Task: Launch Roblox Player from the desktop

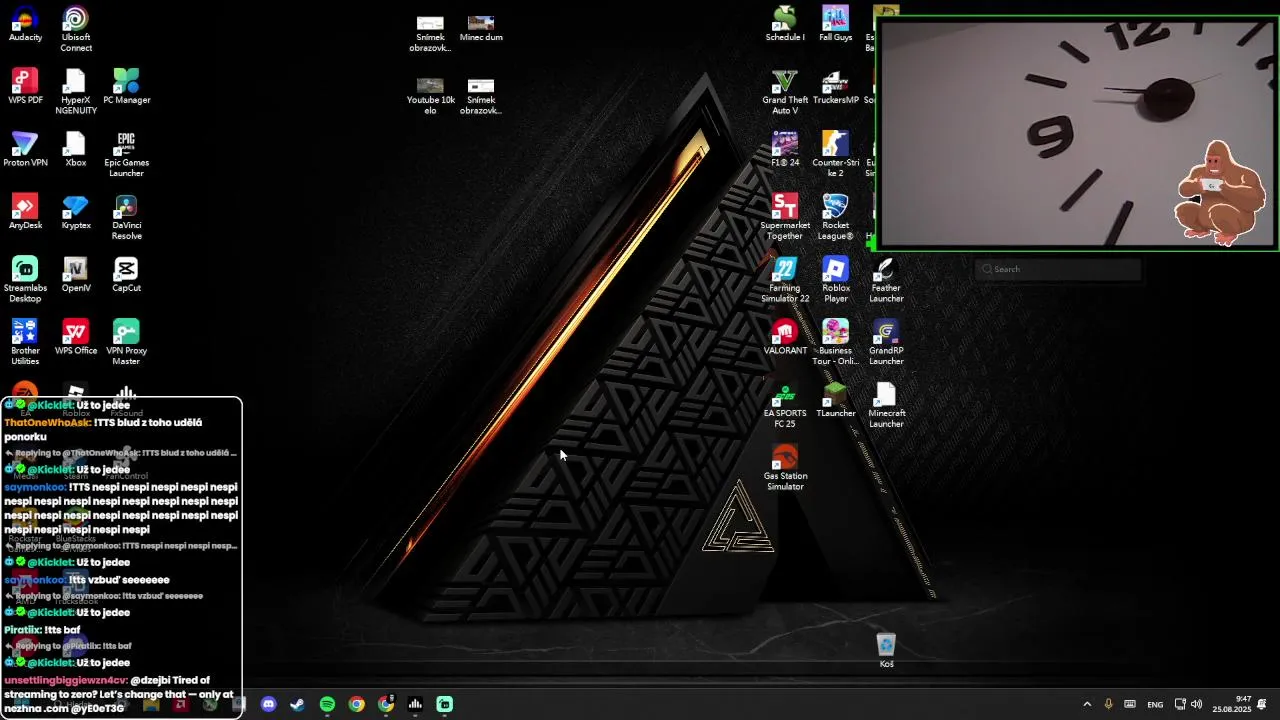Action: click(x=835, y=280)
